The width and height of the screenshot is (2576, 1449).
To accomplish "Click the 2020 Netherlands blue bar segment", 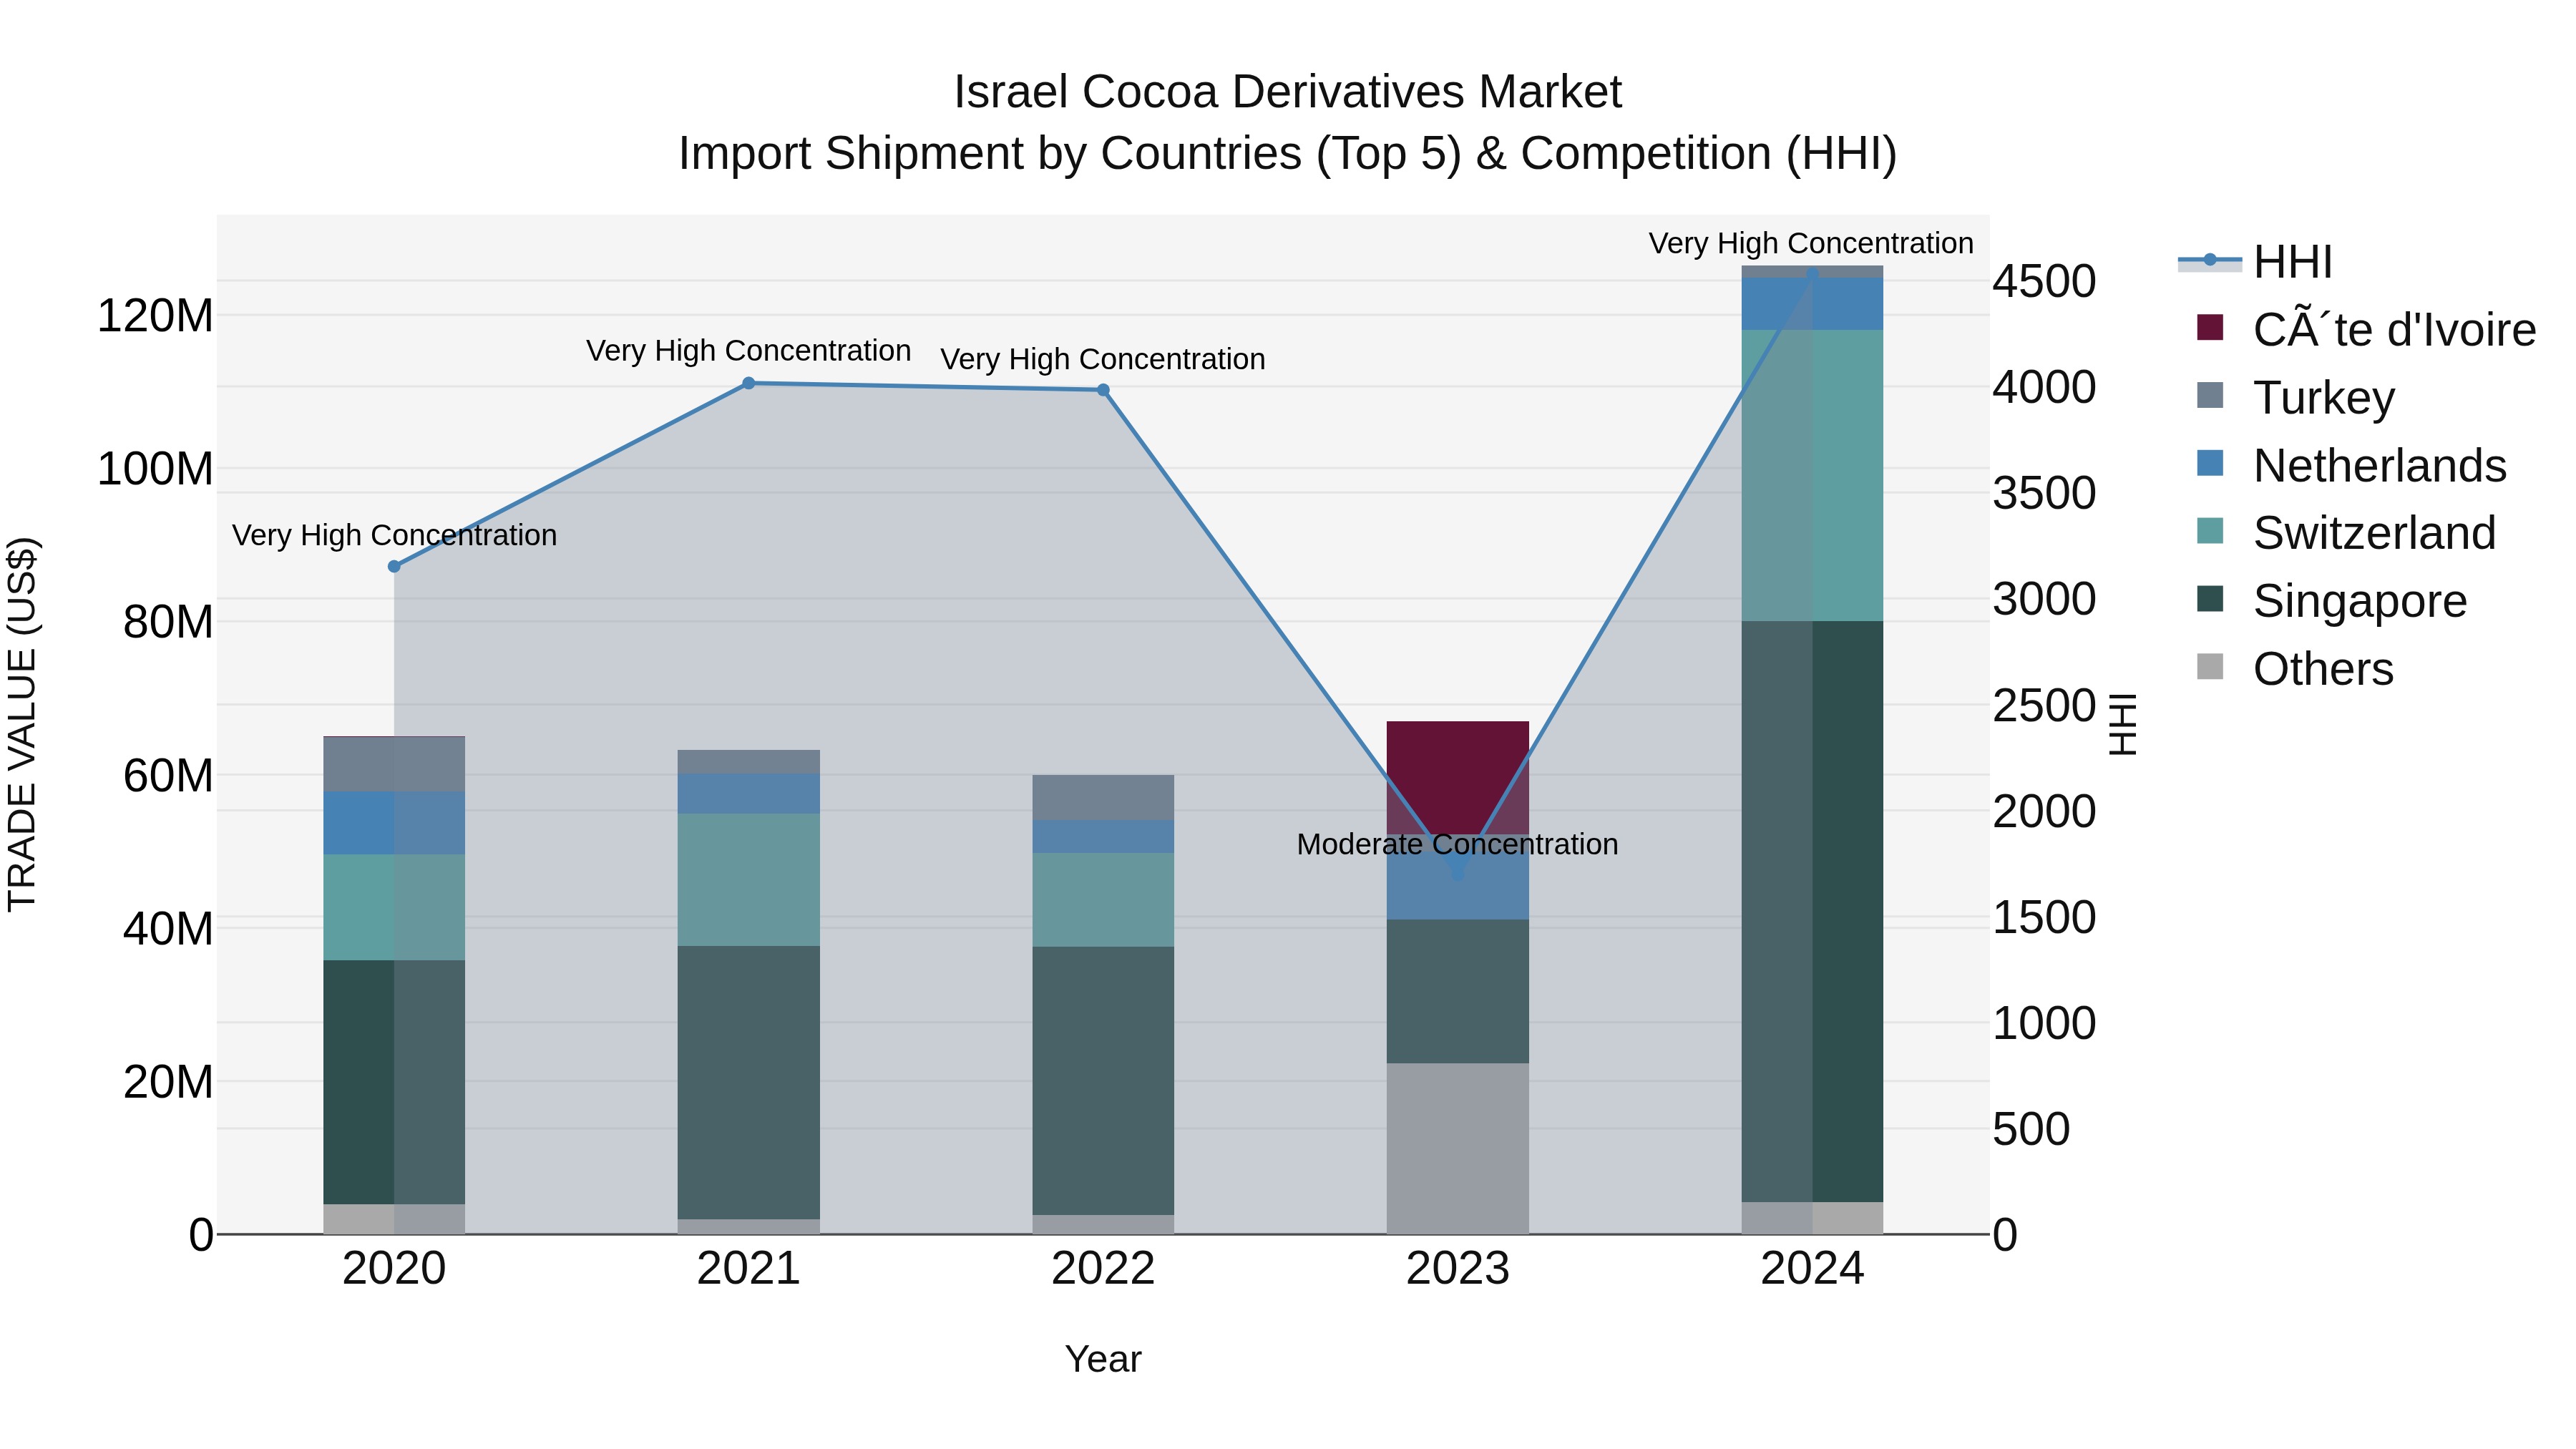I will pos(394,822).
